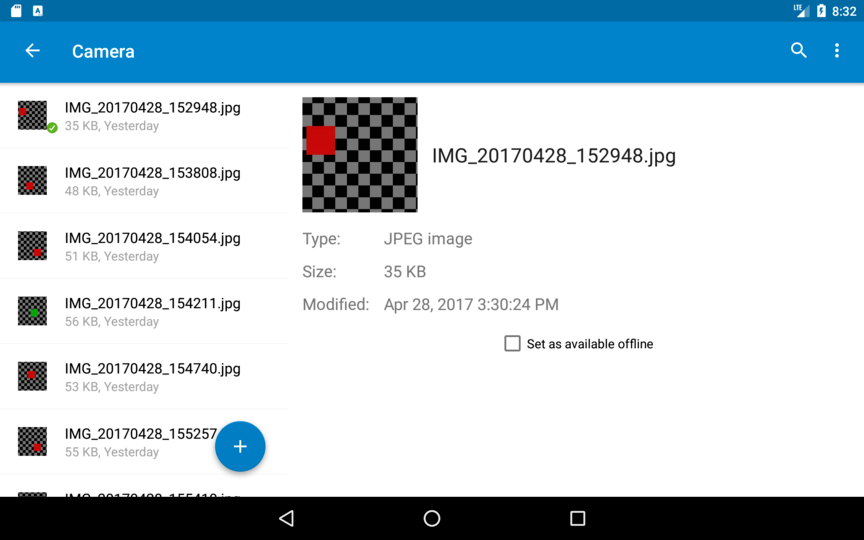Tap the Android home circle button
Viewport: 864px width, 540px height.
coord(432,518)
